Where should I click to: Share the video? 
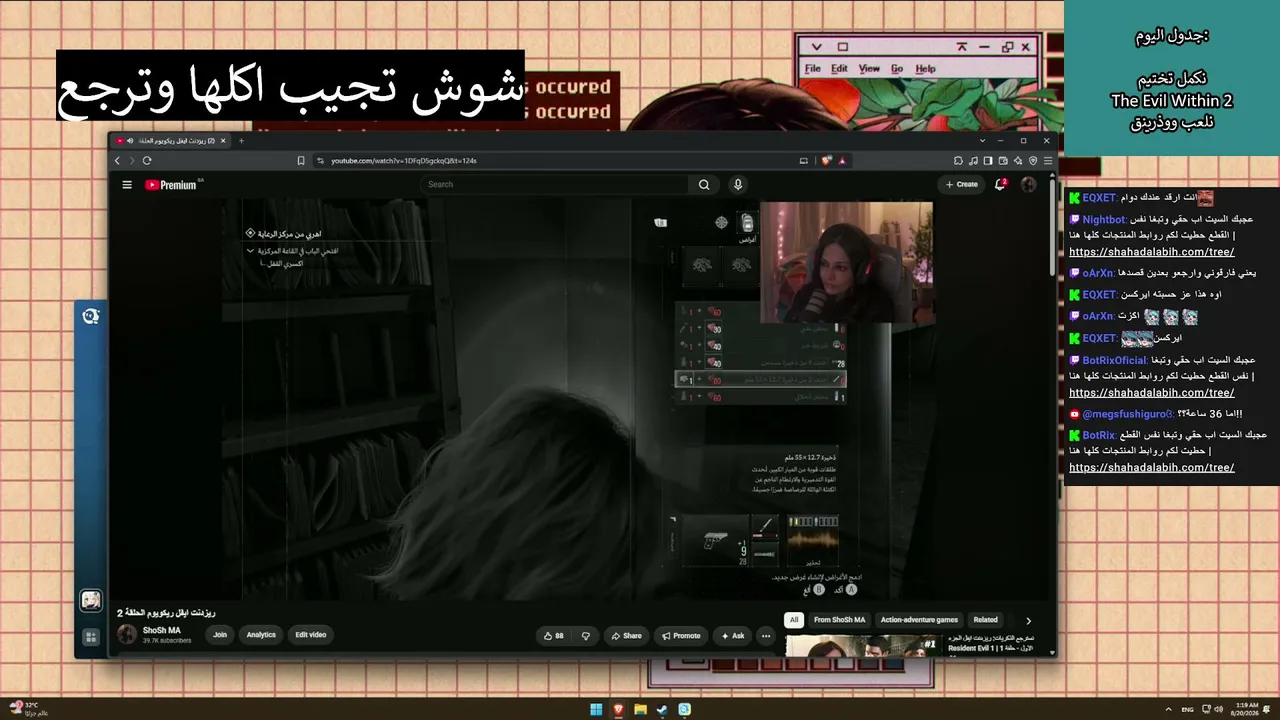(x=627, y=636)
